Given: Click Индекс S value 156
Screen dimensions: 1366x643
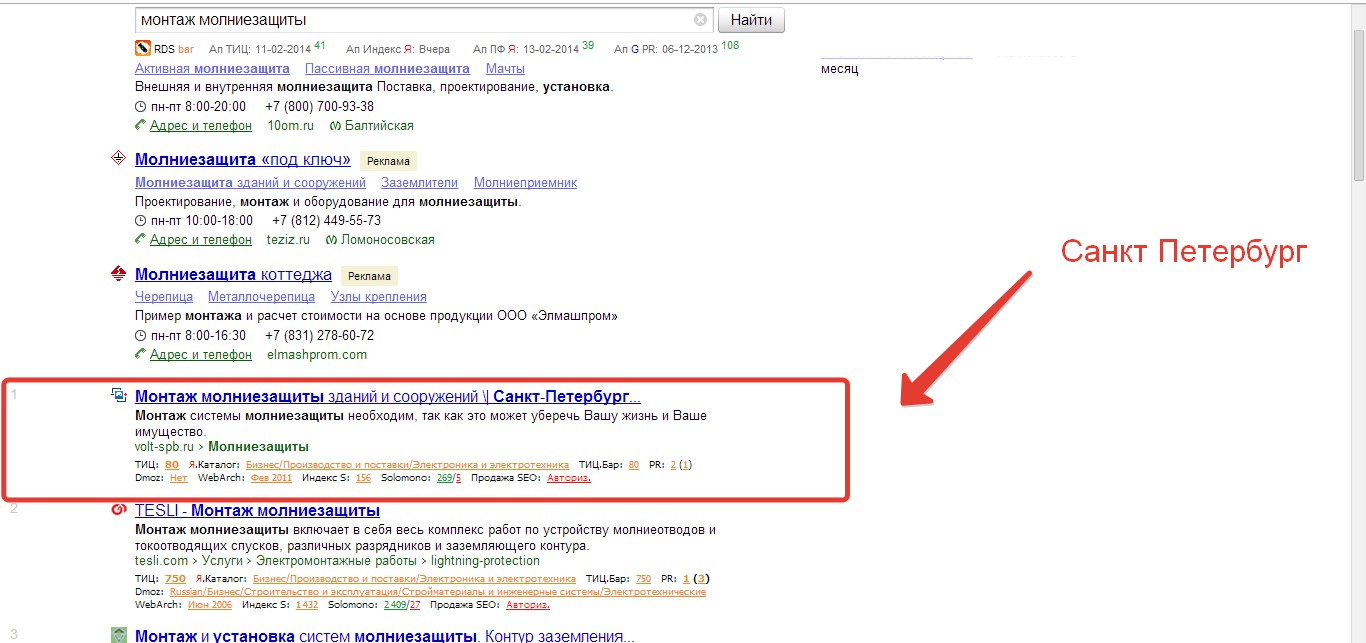Looking at the screenshot, I should coord(363,478).
